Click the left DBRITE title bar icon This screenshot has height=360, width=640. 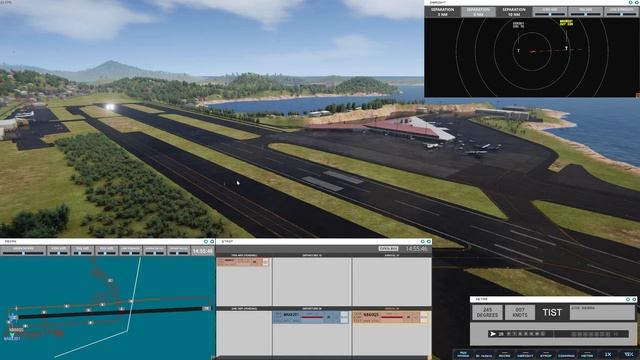(631, 2)
